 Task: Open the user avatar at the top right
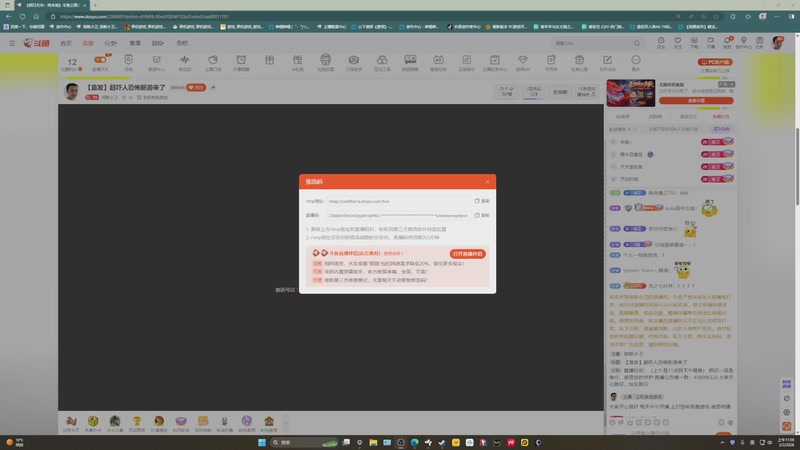[778, 43]
